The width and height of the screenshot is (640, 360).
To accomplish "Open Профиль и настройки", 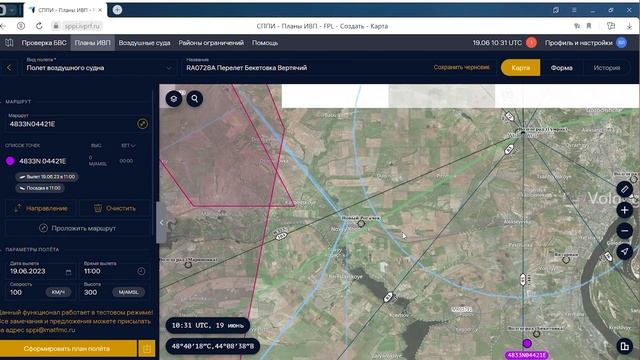I will (x=578, y=42).
